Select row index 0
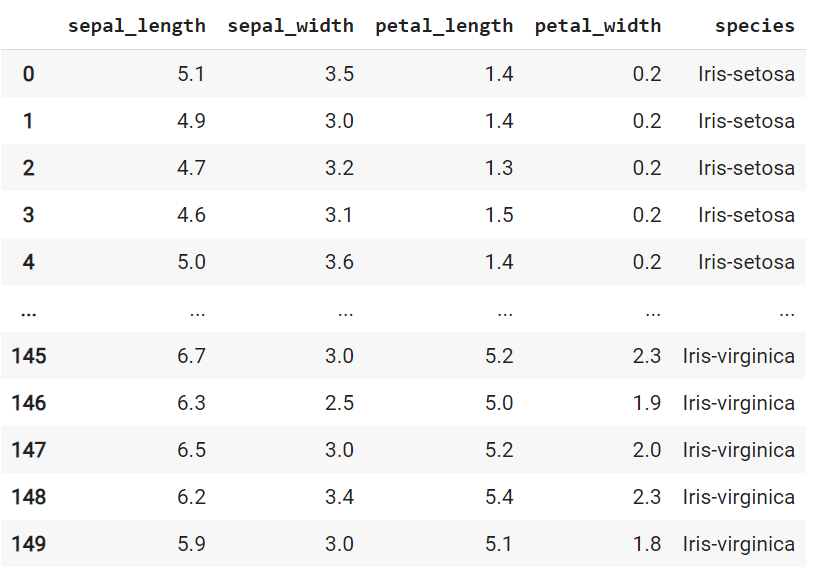The width and height of the screenshot is (813, 570). pyautogui.click(x=28, y=74)
